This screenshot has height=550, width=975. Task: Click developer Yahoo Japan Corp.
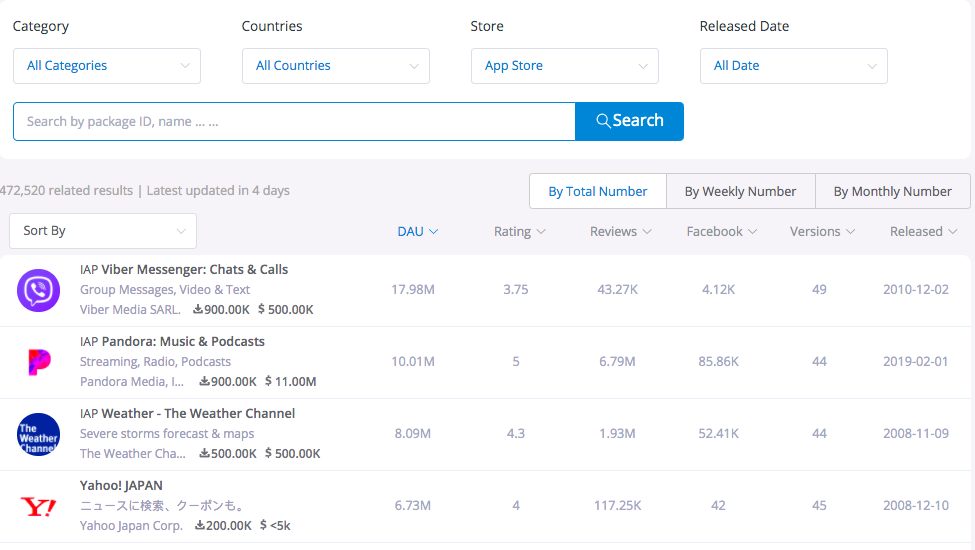[131, 525]
